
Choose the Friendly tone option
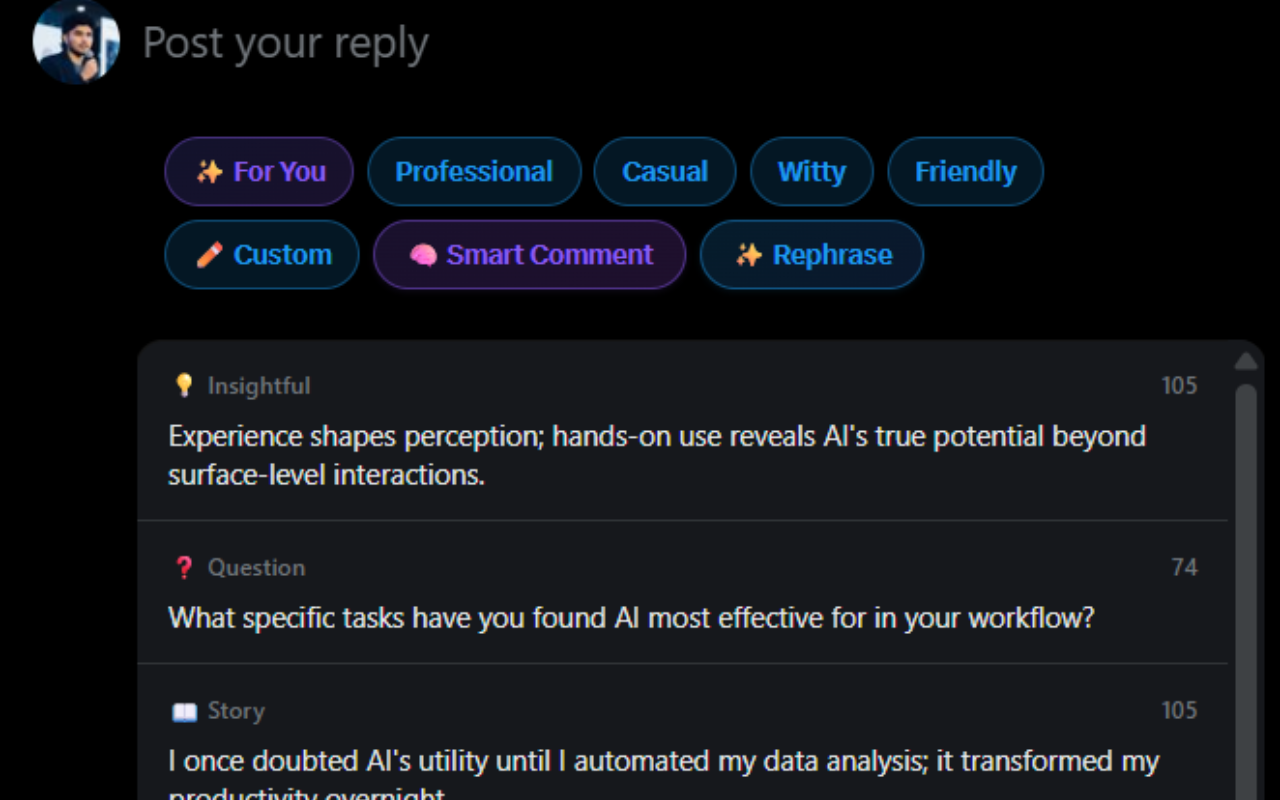[x=965, y=172]
